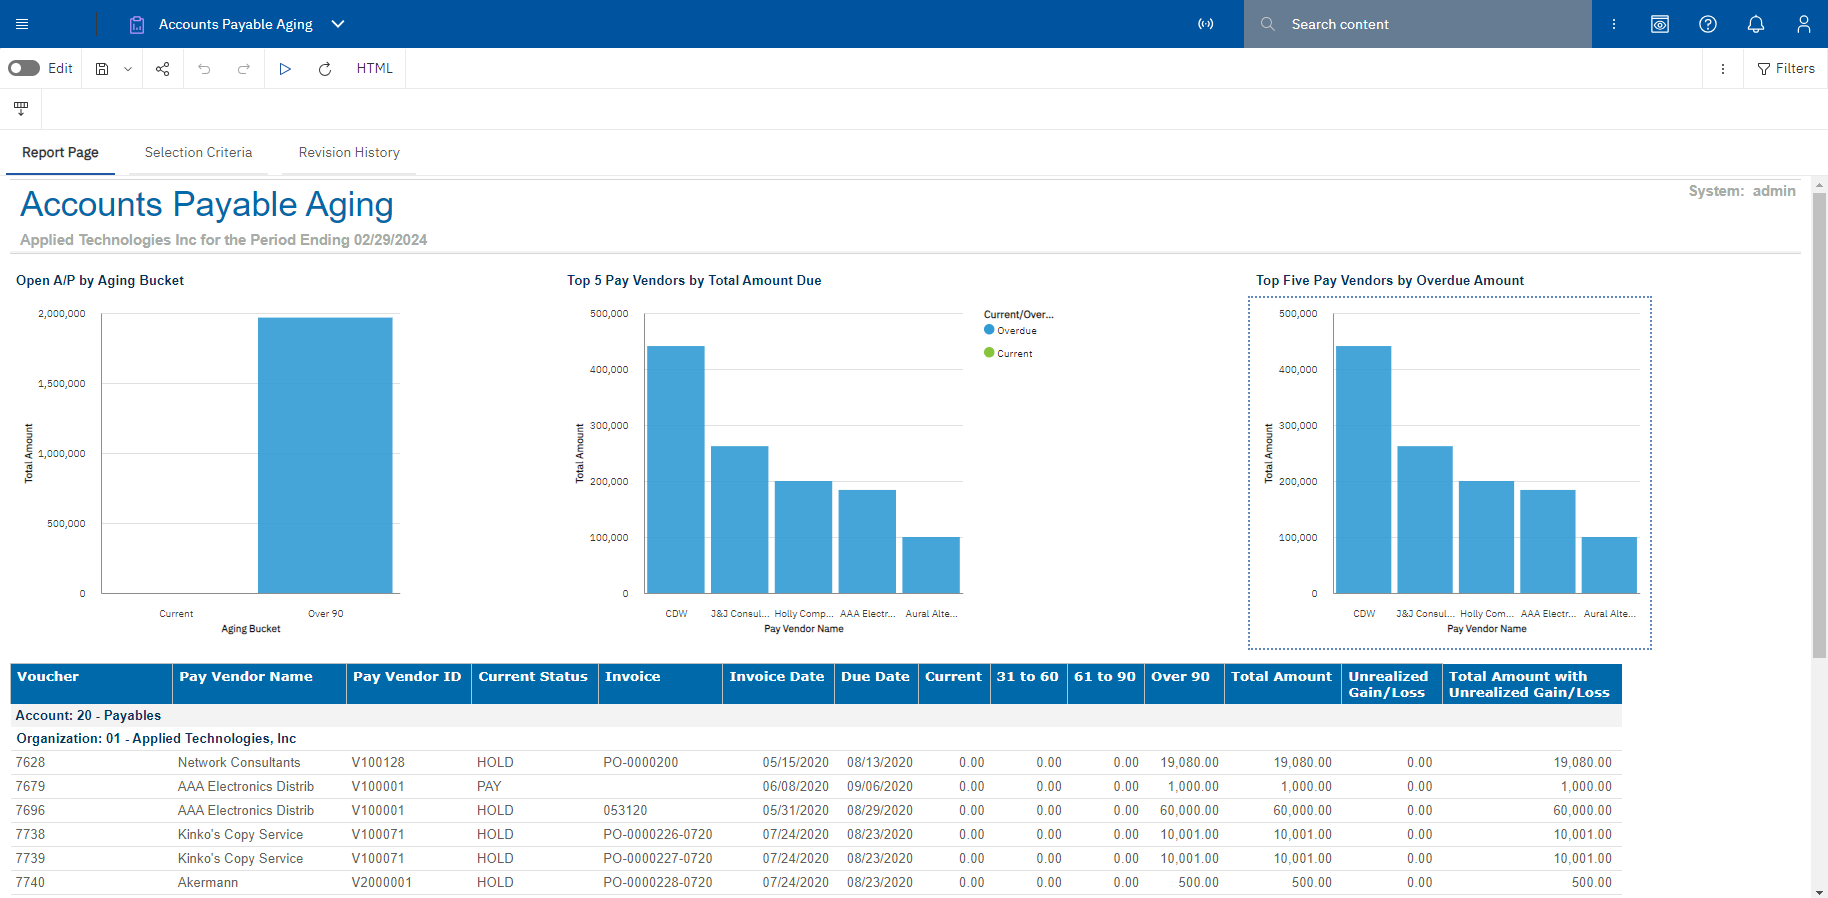Switch to the Revision History tab

(x=349, y=153)
